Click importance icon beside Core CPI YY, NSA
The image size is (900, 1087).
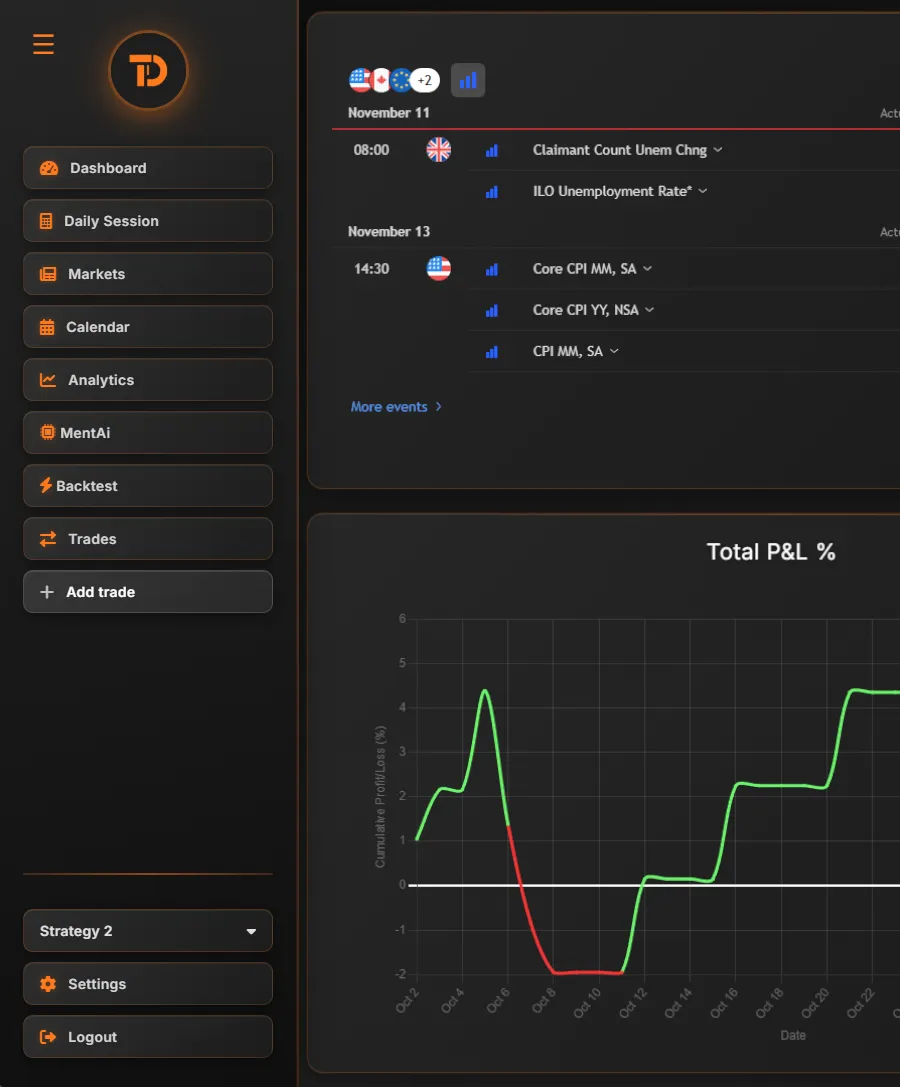click(492, 311)
